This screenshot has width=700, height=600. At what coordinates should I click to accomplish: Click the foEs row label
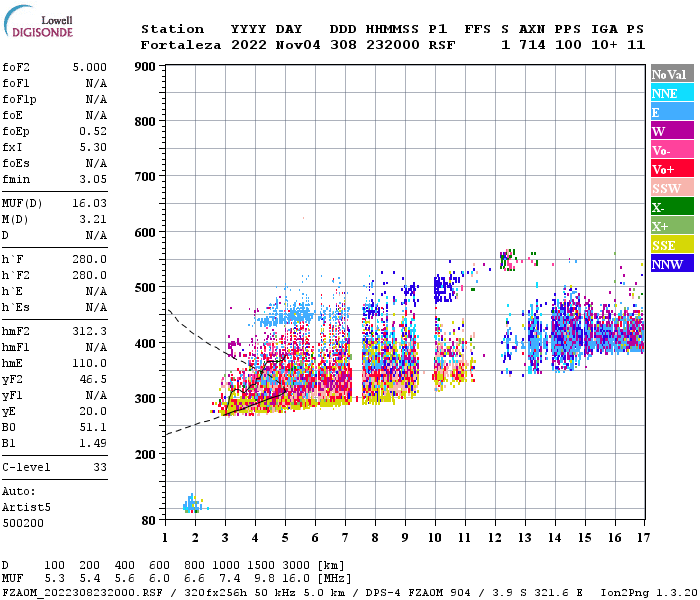(x=16, y=163)
